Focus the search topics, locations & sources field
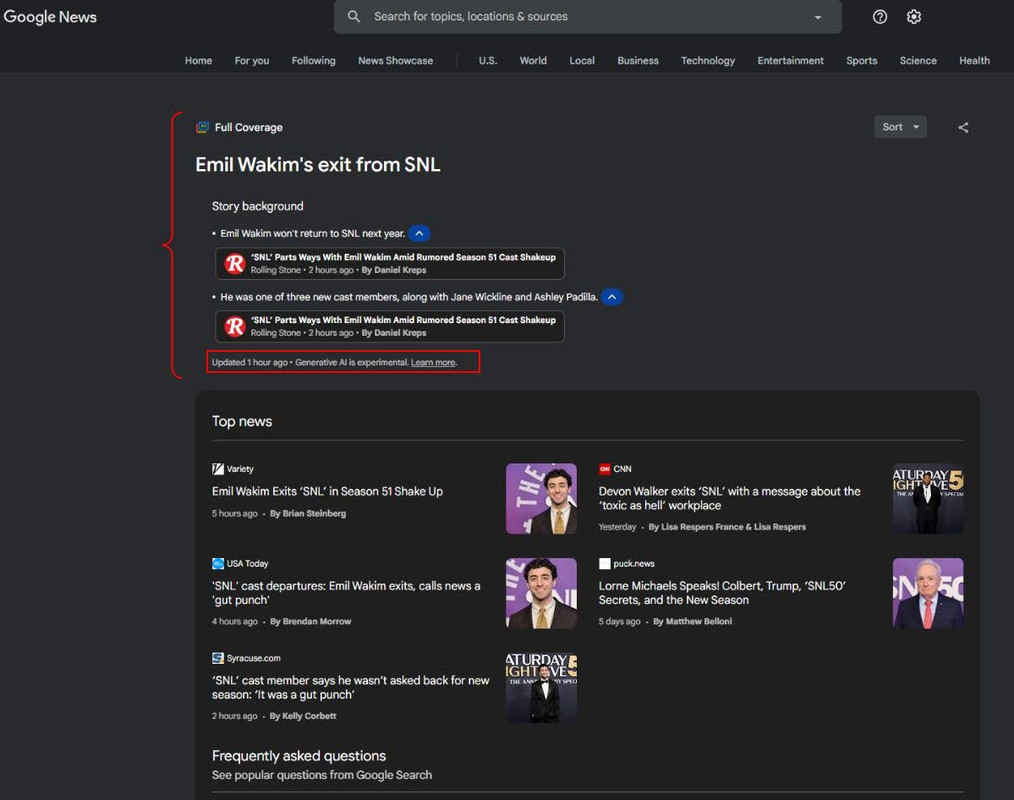This screenshot has width=1014, height=800. [x=587, y=16]
